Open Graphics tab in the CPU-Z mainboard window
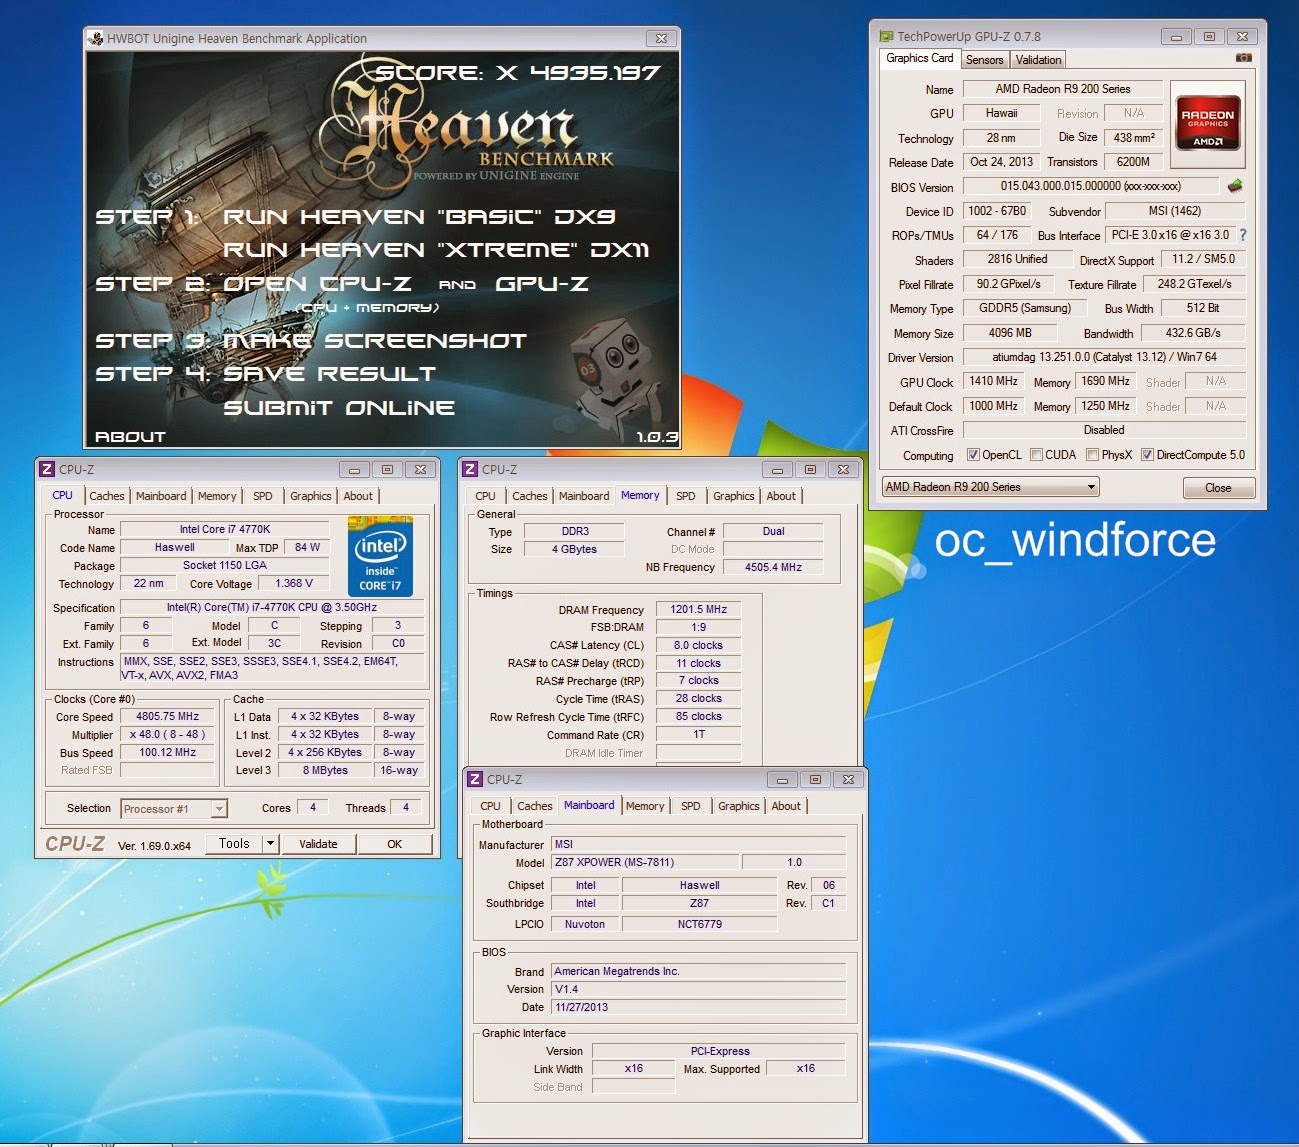 739,806
